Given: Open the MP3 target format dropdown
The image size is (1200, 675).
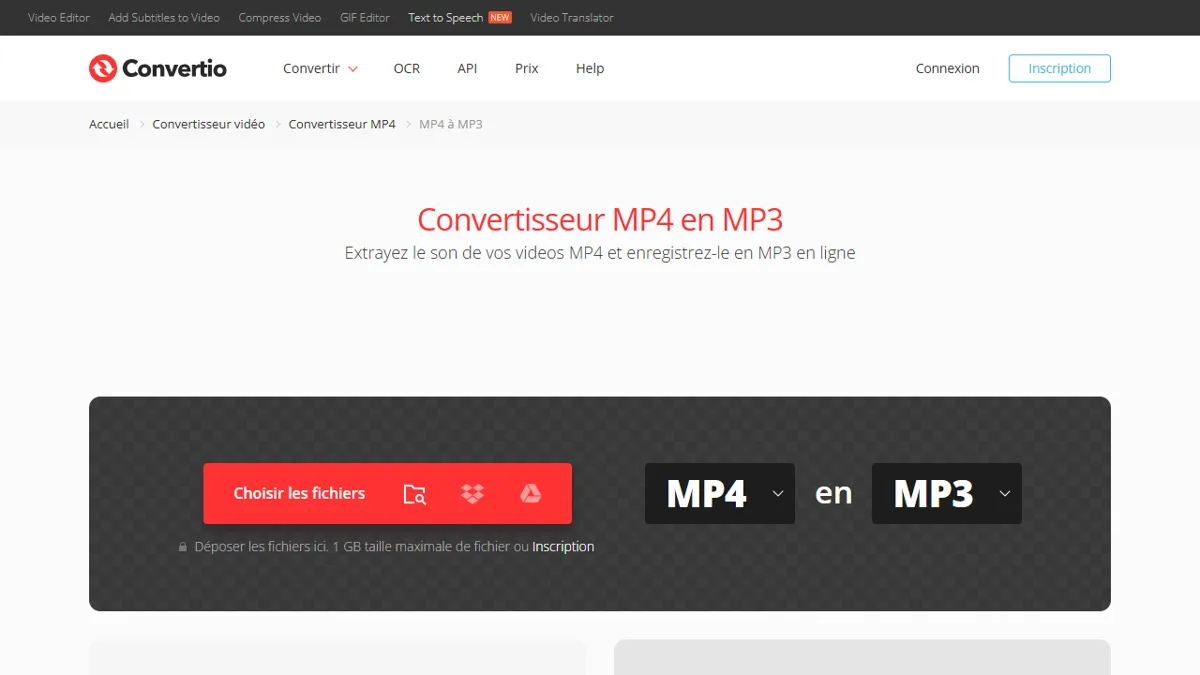Looking at the screenshot, I should click(x=947, y=493).
